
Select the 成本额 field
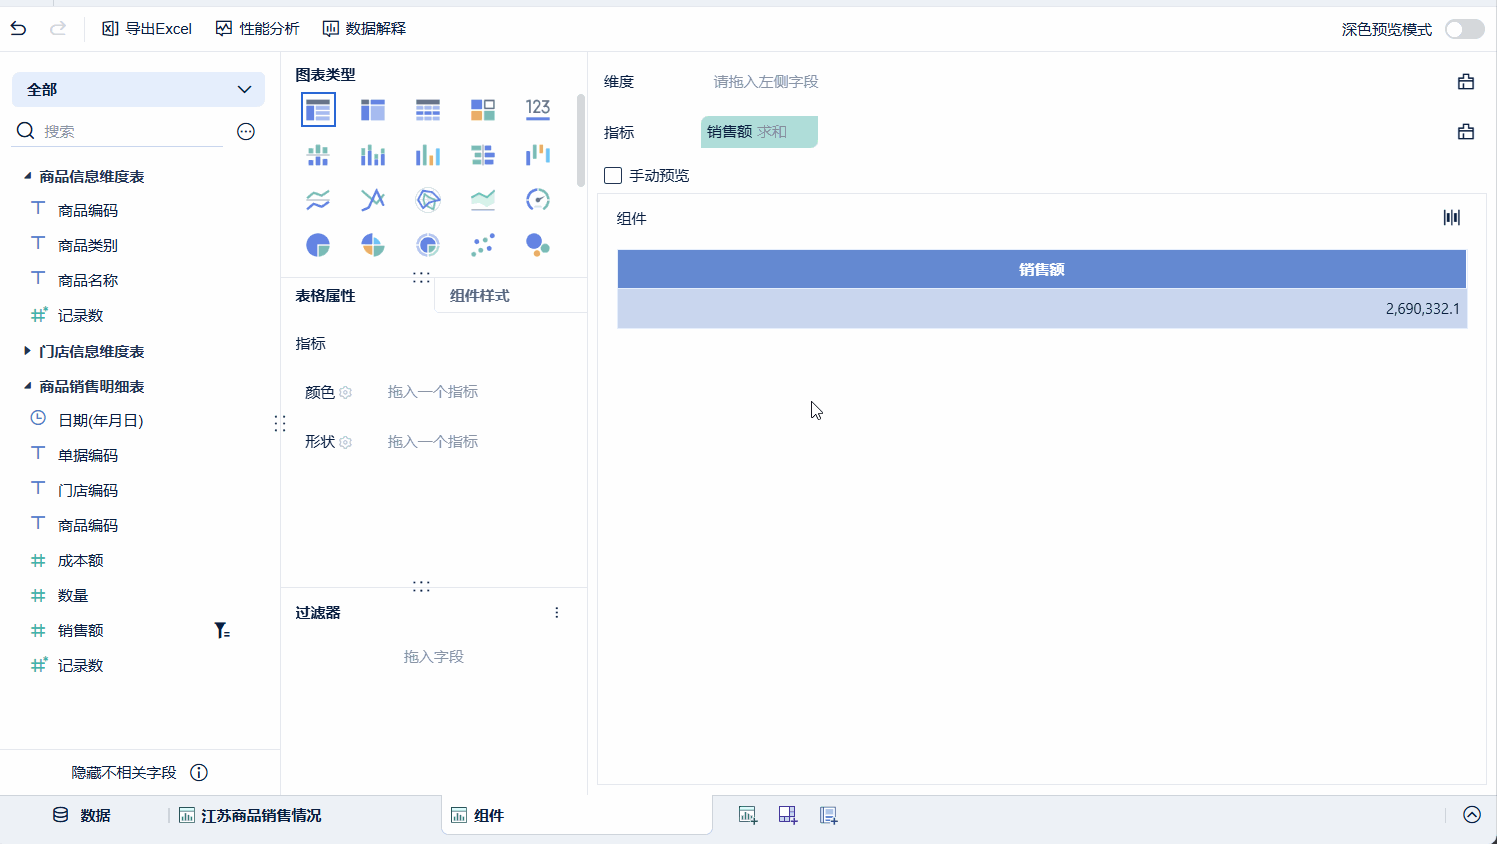pos(80,560)
